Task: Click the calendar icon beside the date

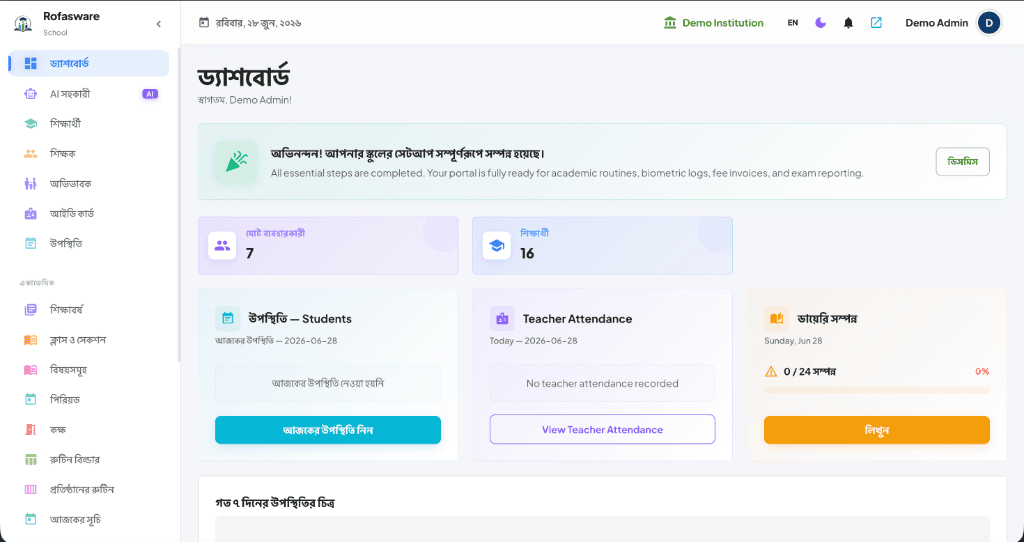Action: 204,23
